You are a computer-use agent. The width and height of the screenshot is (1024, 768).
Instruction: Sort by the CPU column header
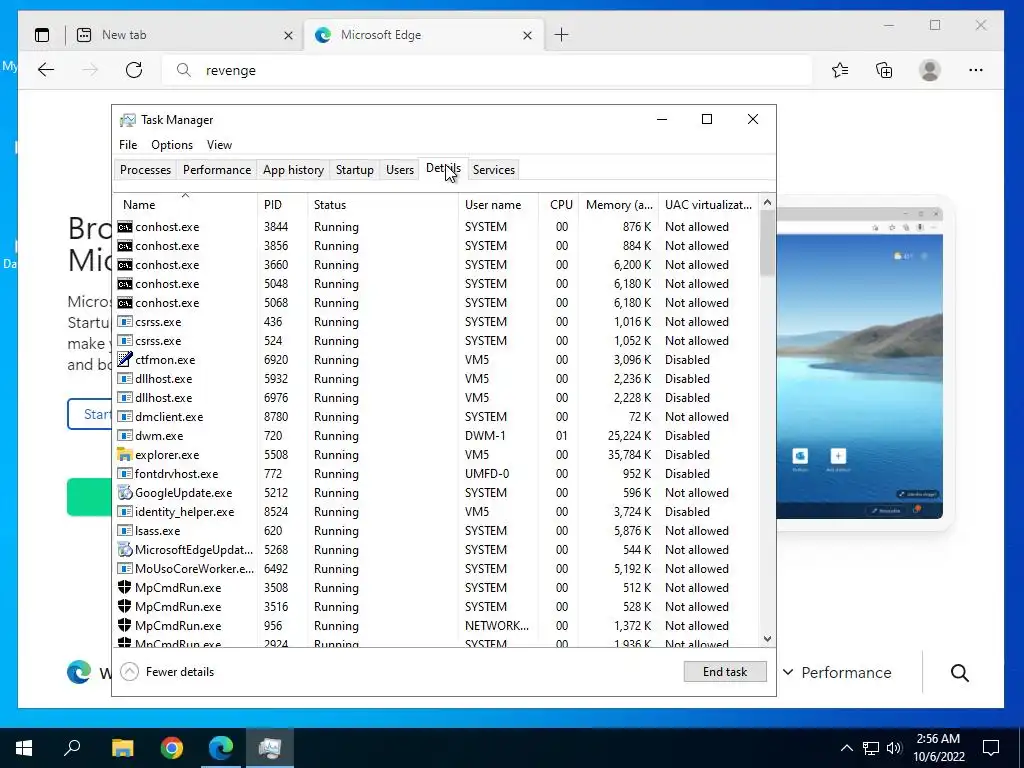(559, 204)
